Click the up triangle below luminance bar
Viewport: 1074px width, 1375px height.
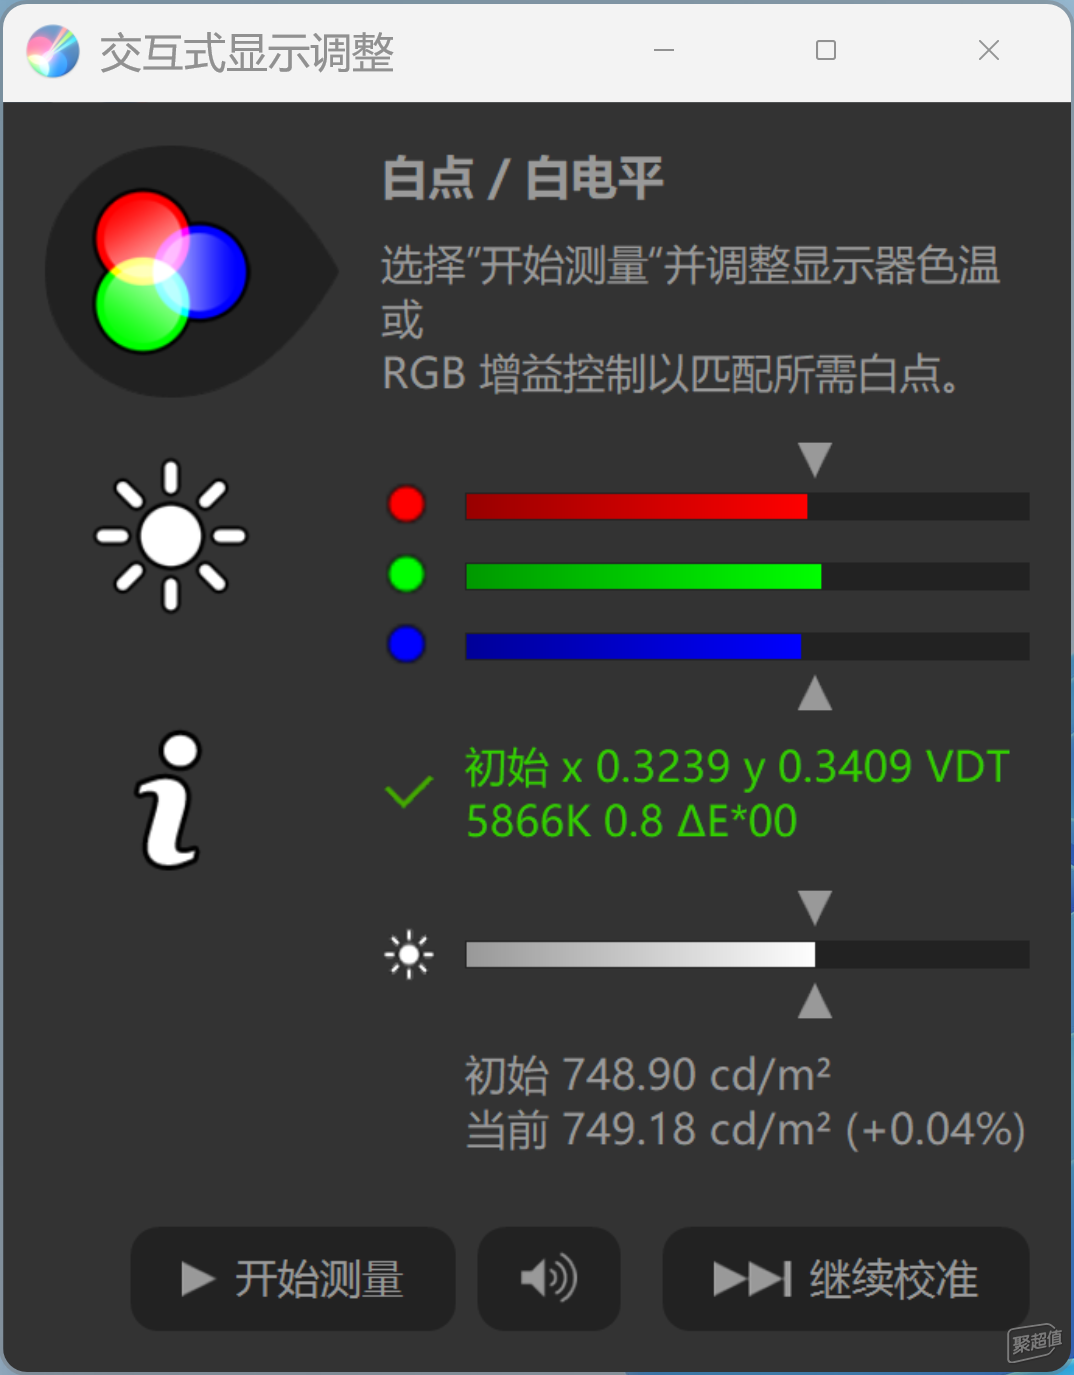pyautogui.click(x=815, y=1001)
